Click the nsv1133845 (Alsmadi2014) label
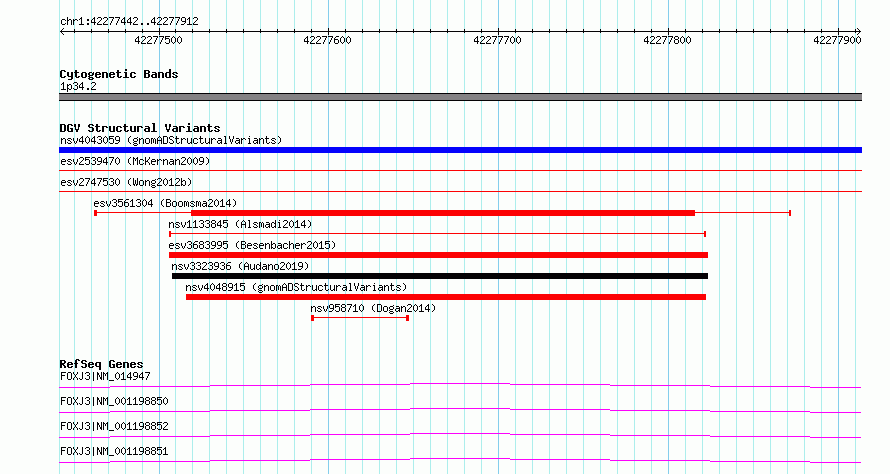The height and width of the screenshot is (474, 890). point(240,224)
